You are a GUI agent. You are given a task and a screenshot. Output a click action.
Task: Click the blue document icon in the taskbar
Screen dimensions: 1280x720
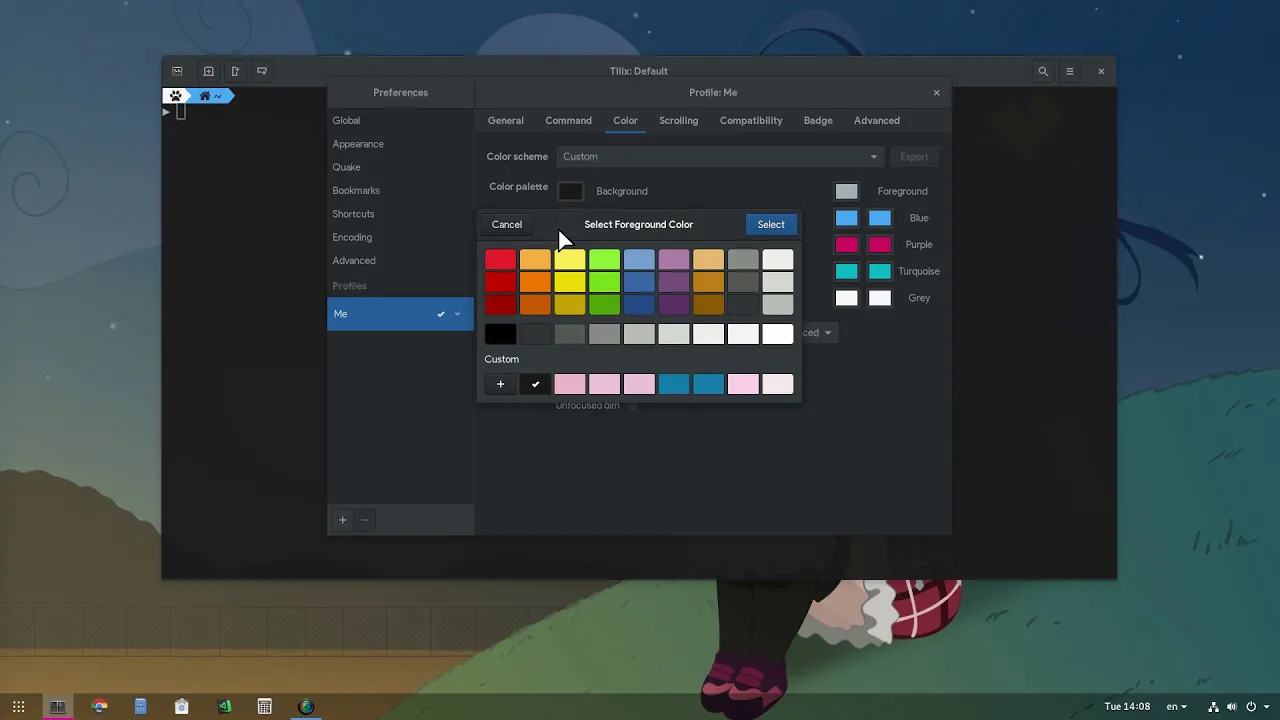click(140, 706)
